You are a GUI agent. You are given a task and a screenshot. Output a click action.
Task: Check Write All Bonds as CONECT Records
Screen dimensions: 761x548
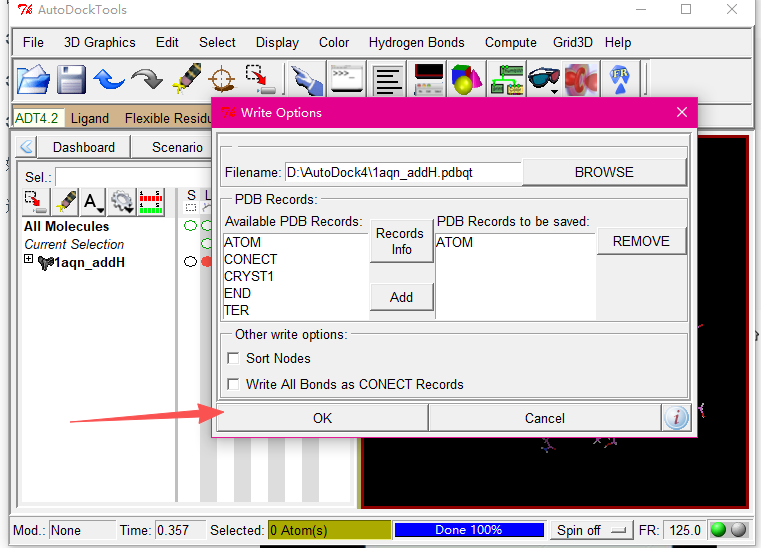(x=234, y=384)
